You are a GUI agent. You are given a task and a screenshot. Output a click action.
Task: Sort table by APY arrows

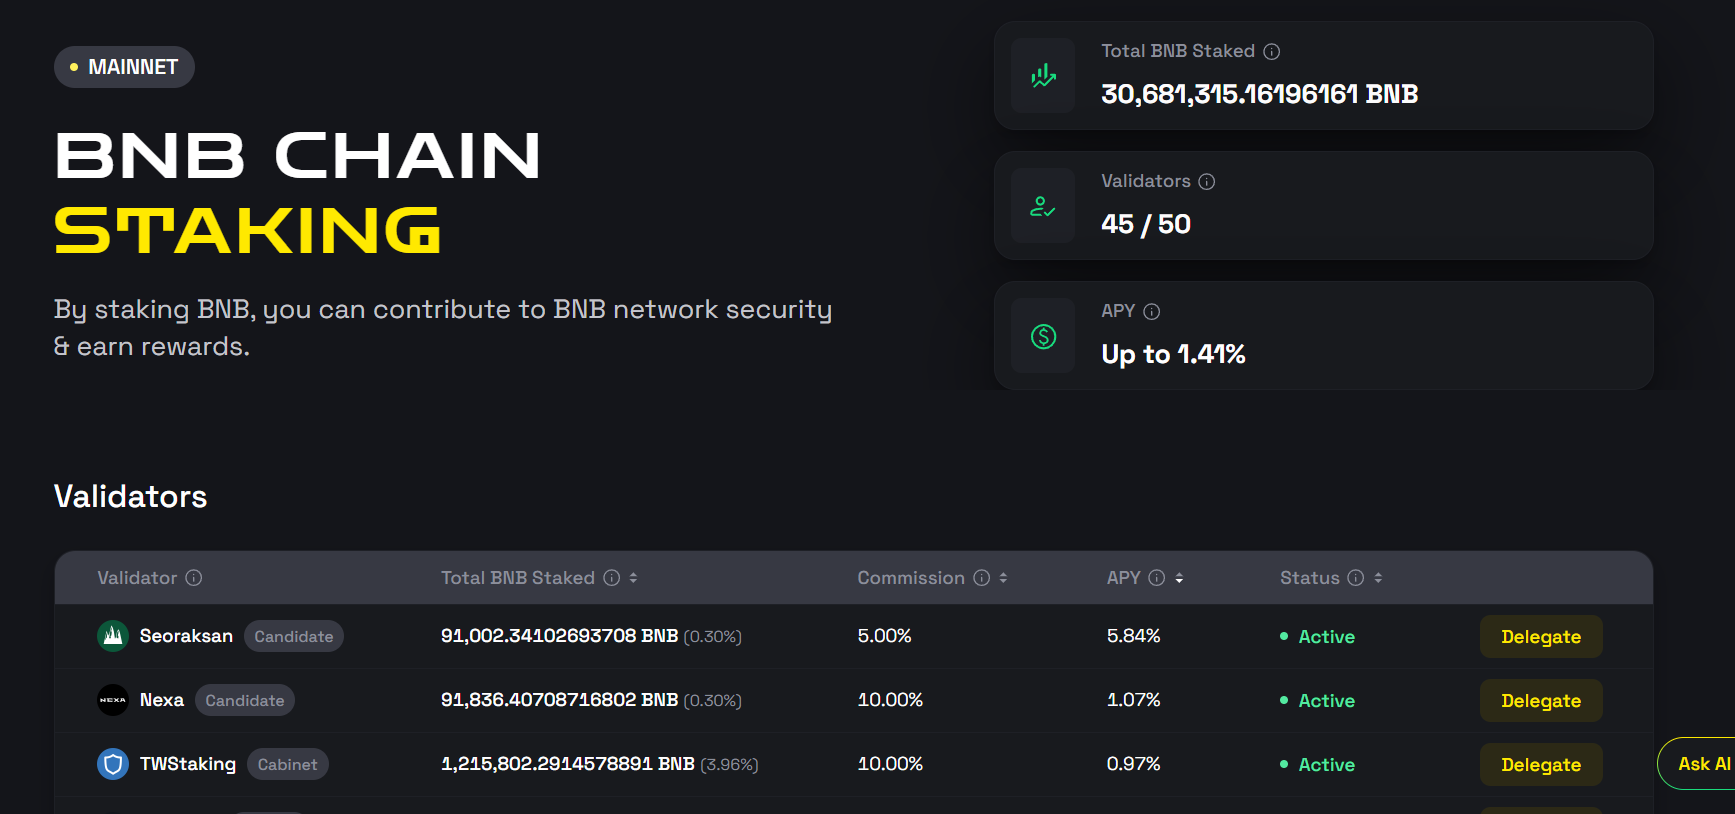pyautogui.click(x=1179, y=577)
